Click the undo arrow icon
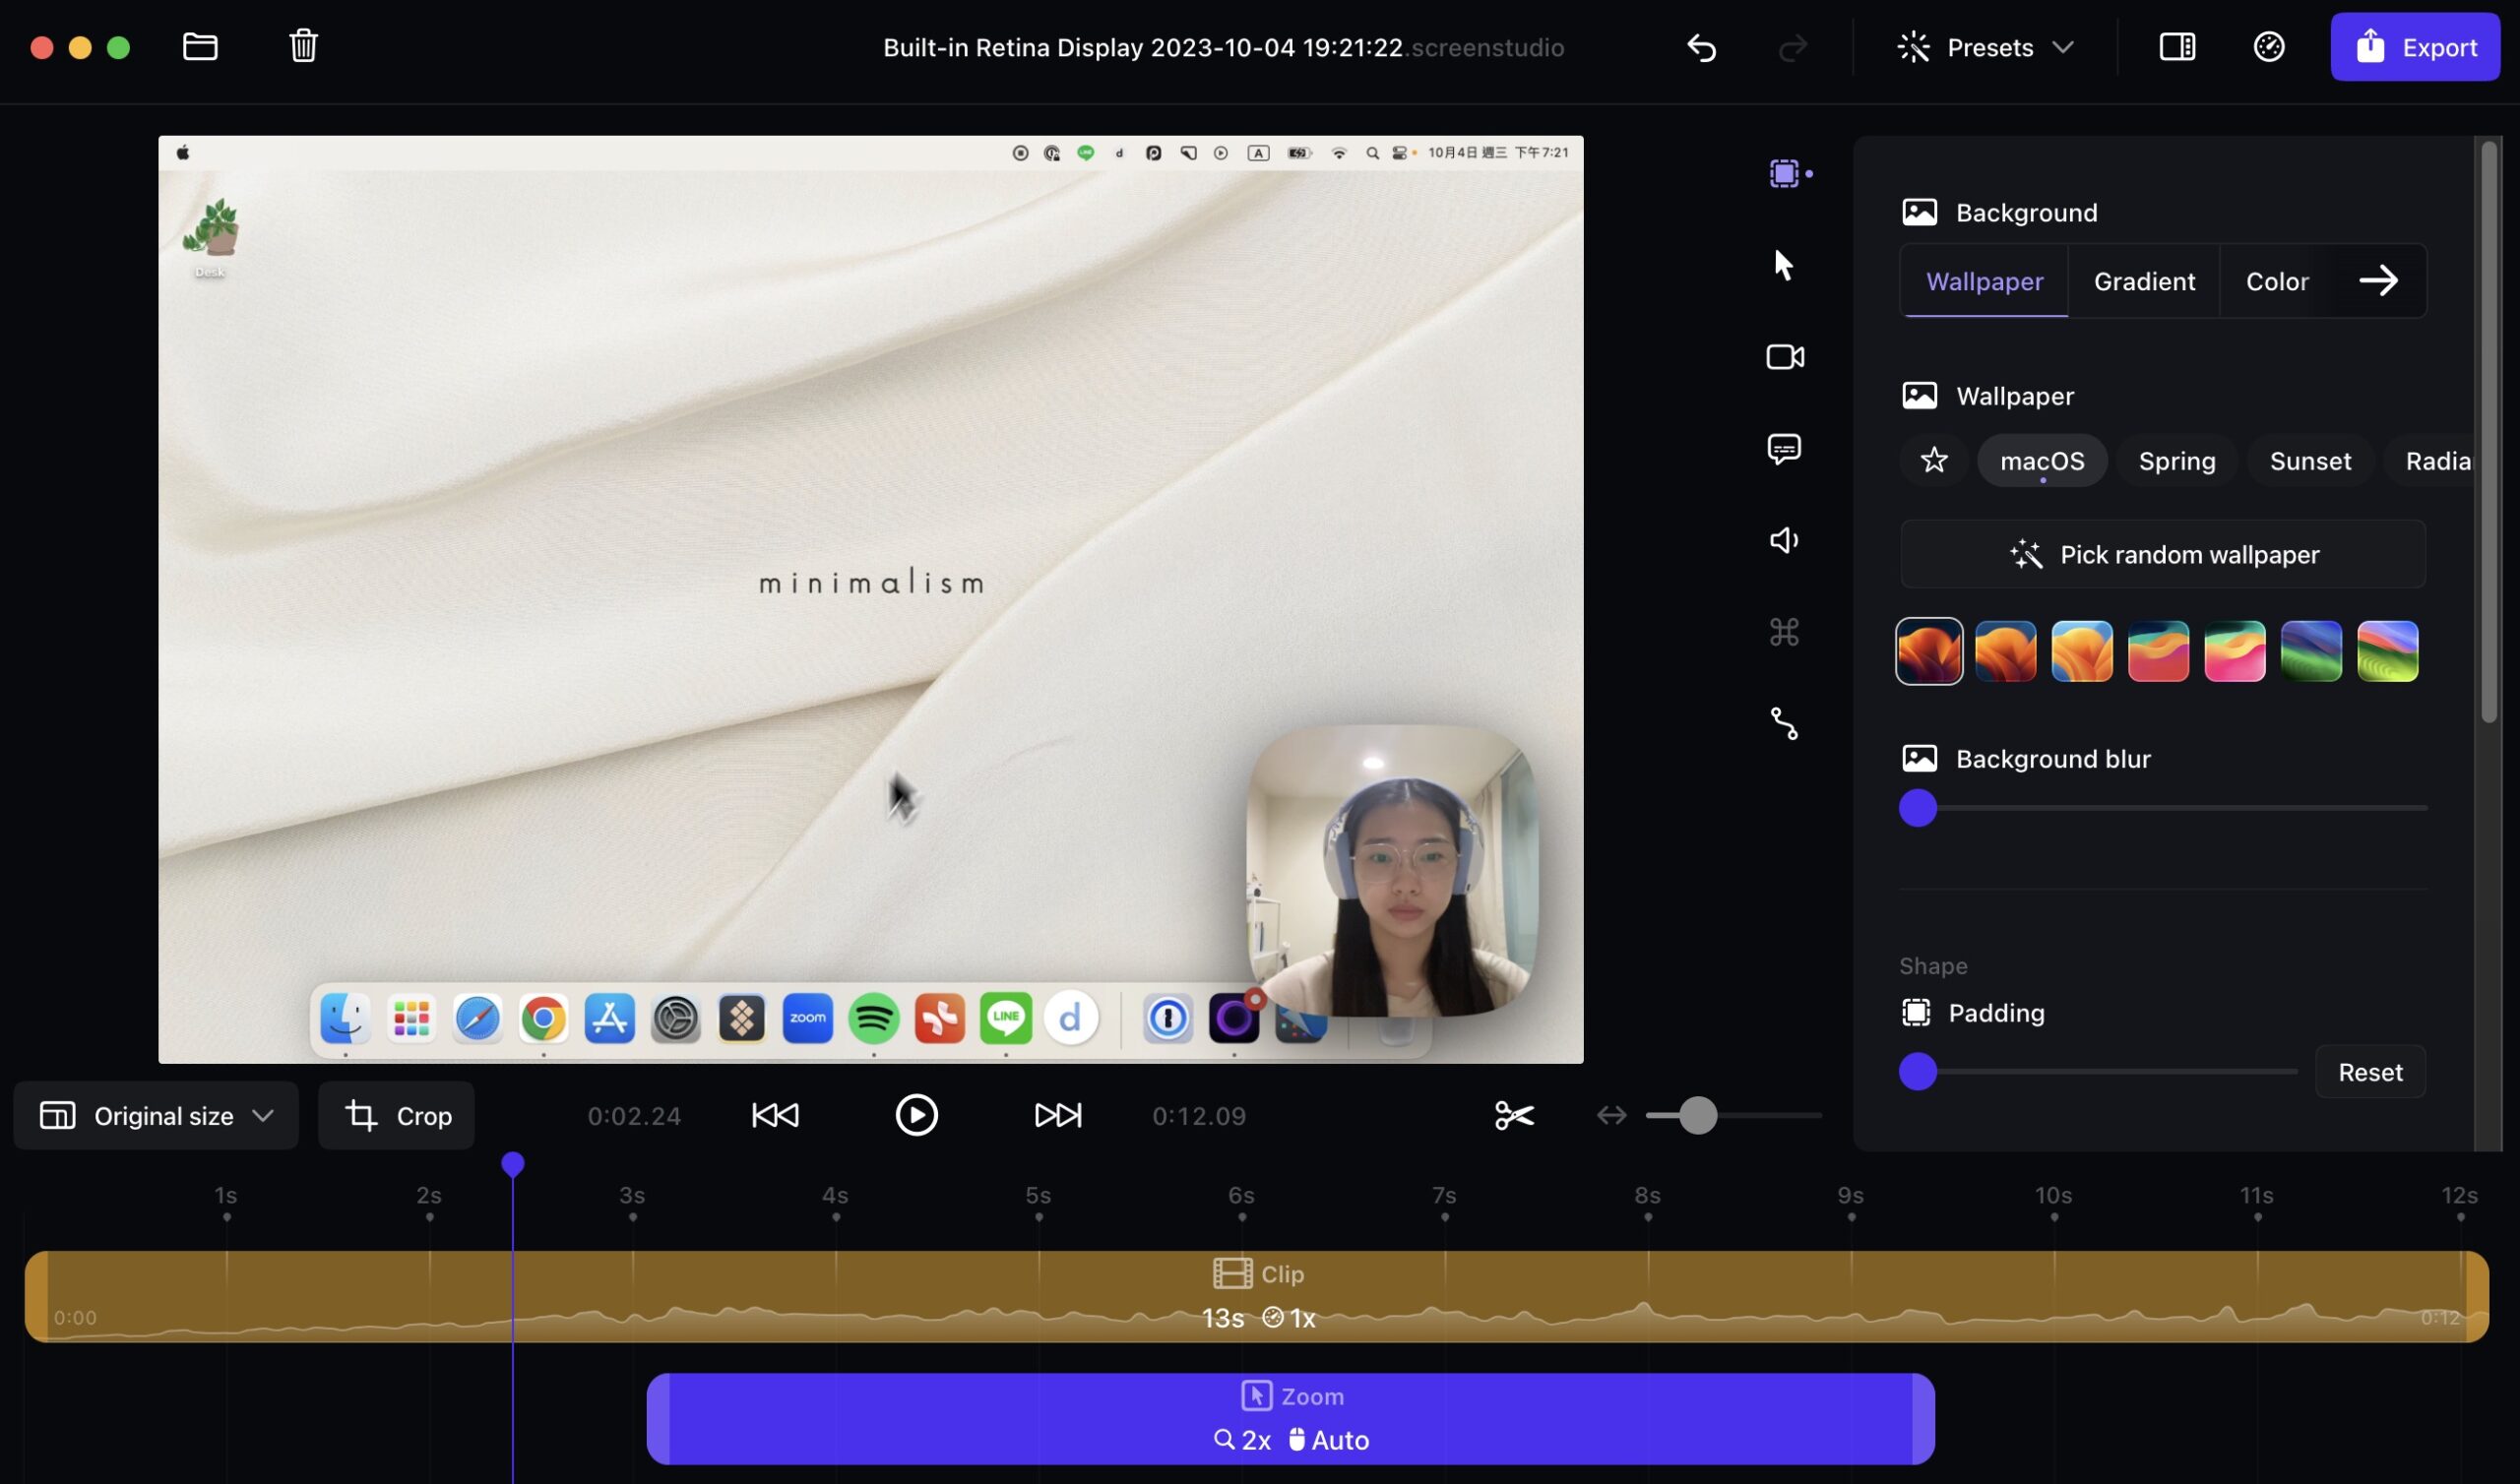Screen dimensions: 2520x1484 pyautogui.click(x=1701, y=47)
